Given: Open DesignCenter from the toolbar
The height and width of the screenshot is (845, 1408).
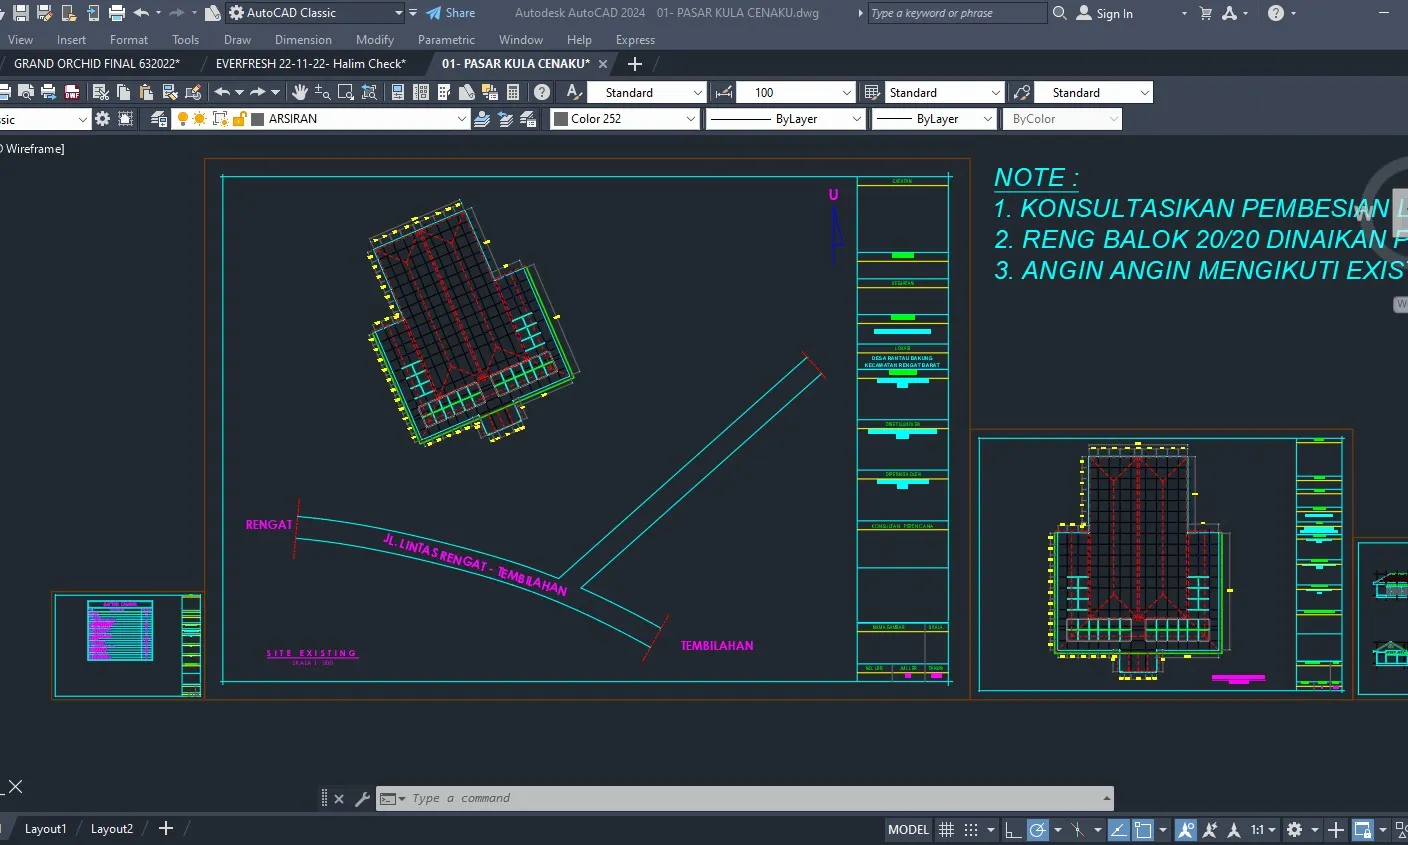Looking at the screenshot, I should click(421, 92).
